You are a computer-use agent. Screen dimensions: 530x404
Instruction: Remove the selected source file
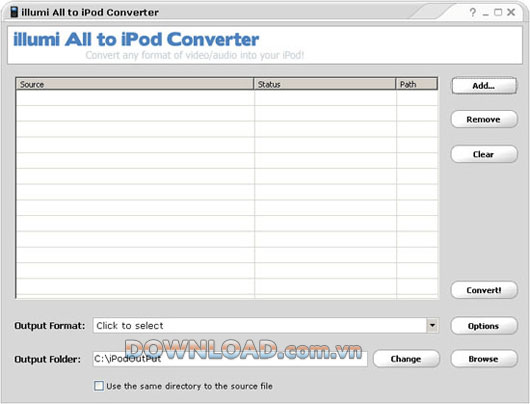[484, 119]
